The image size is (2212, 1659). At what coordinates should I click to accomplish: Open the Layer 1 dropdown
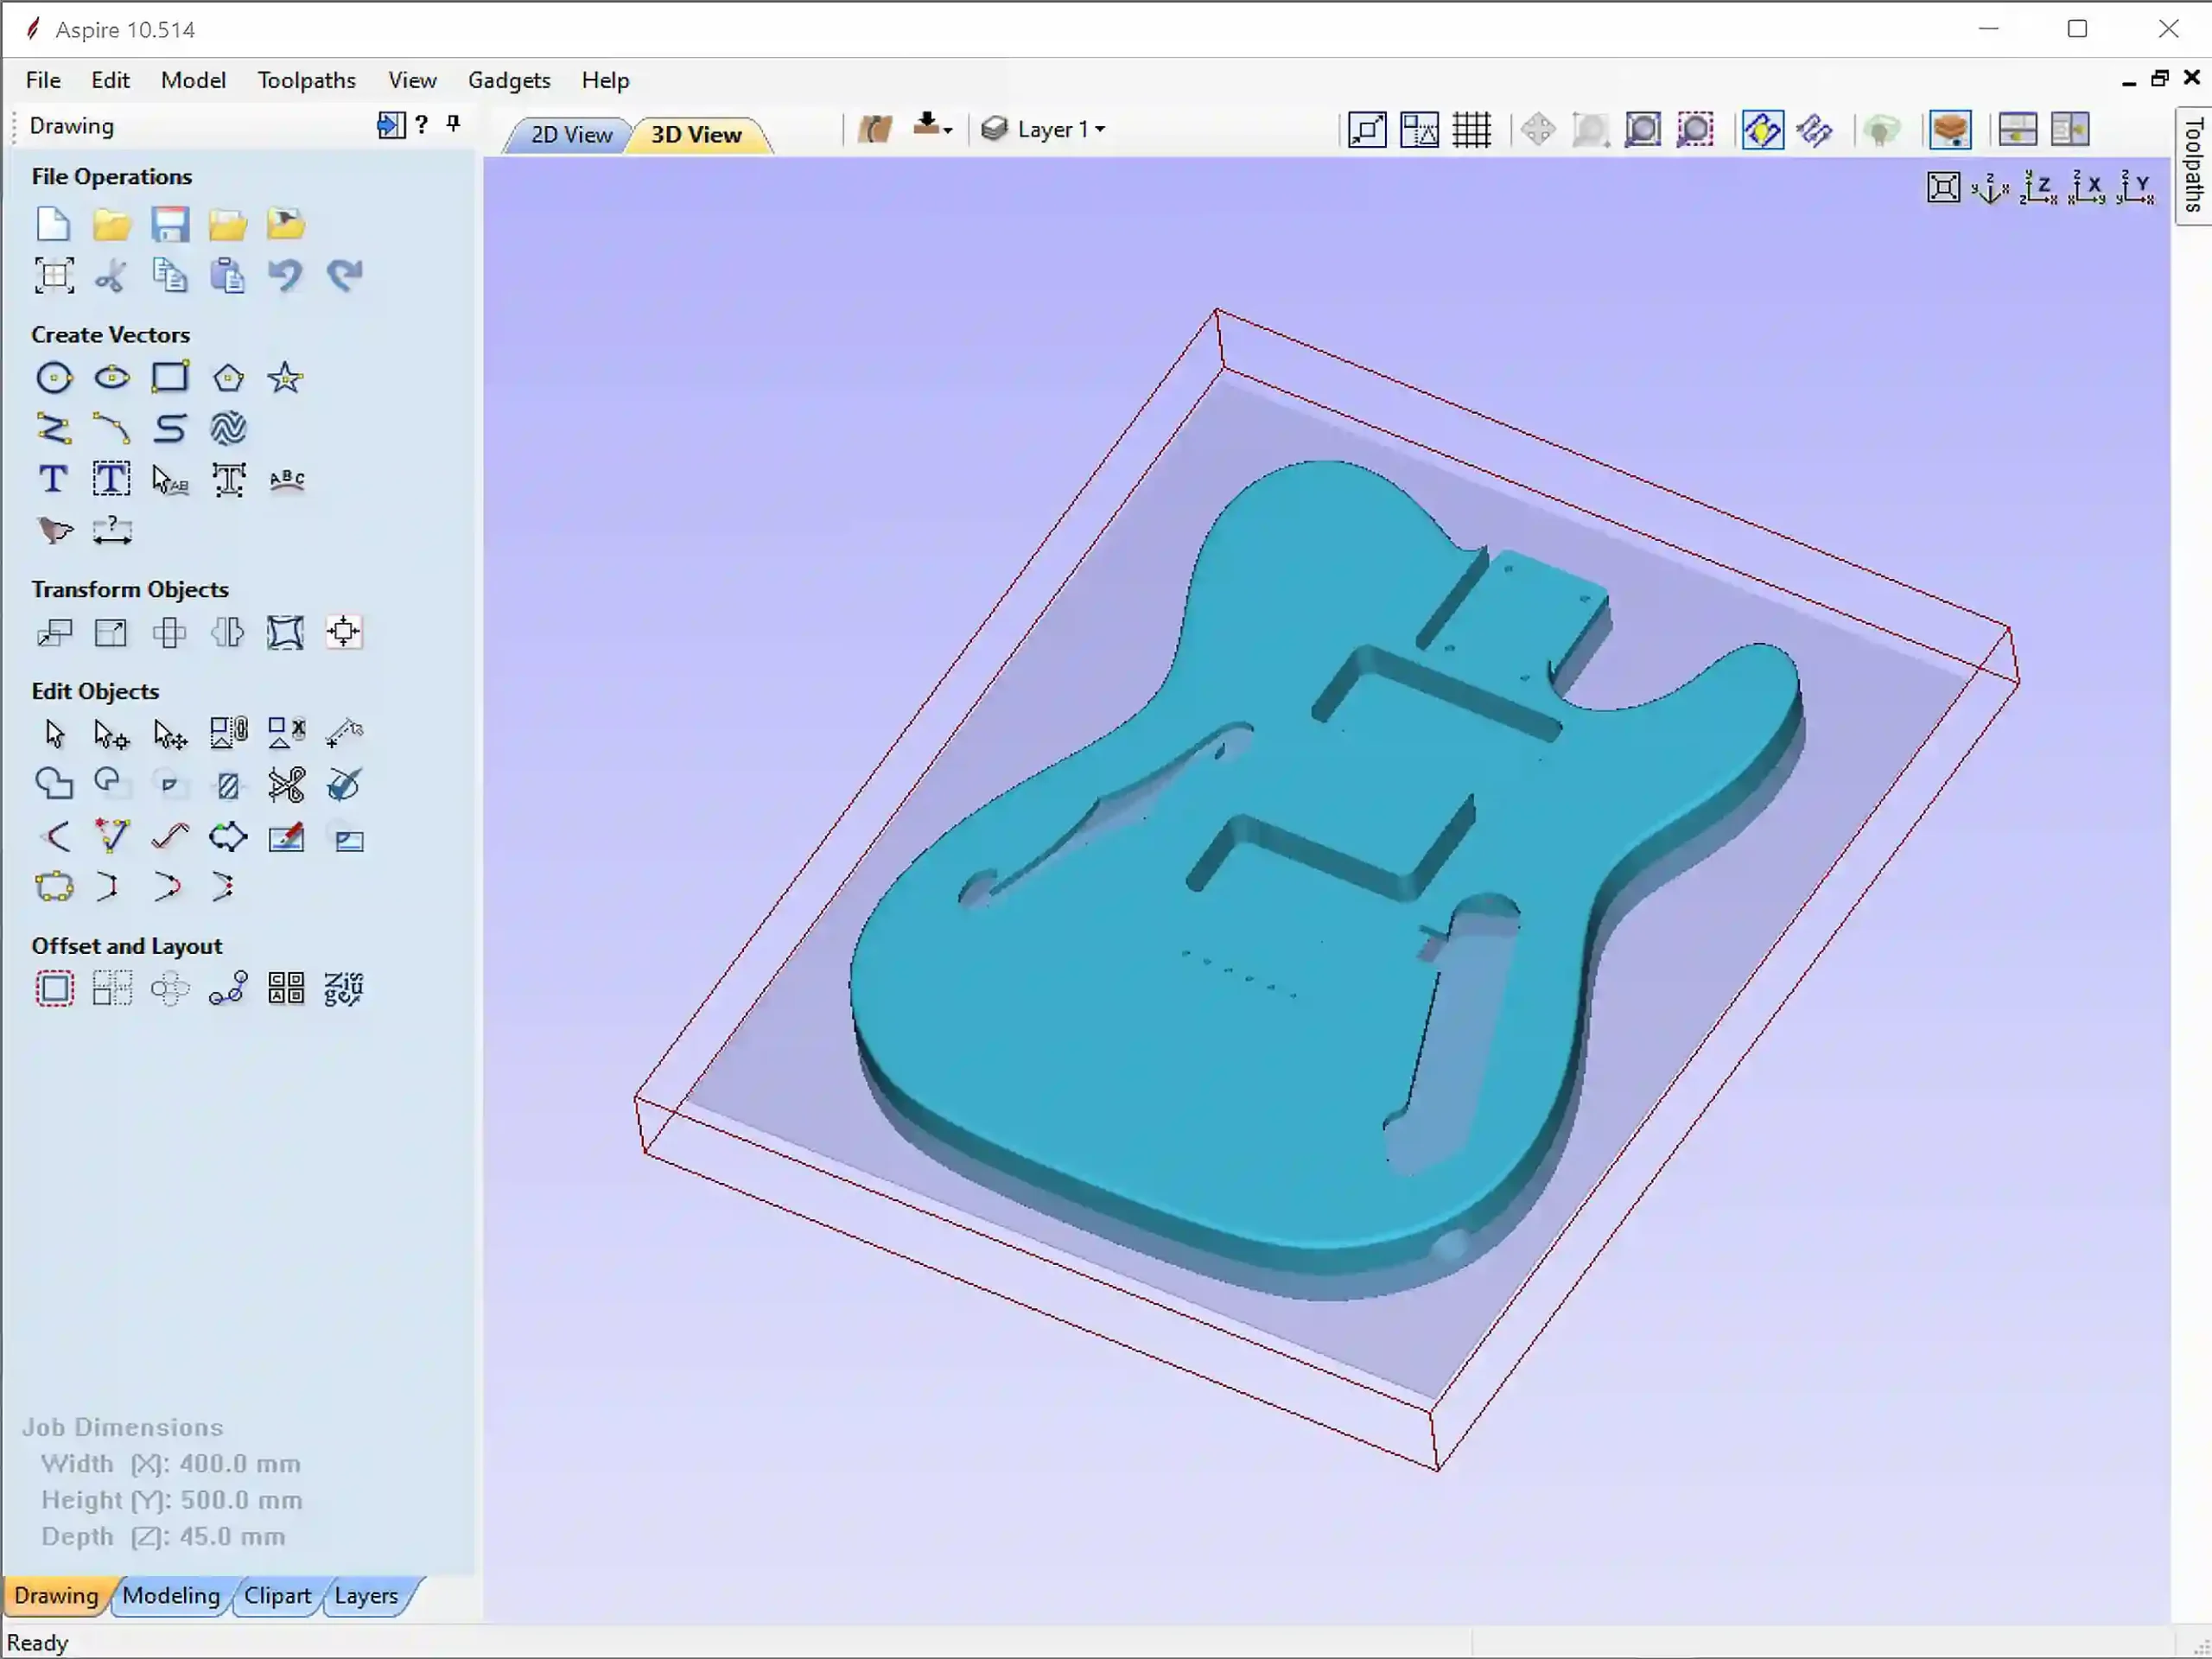1044,129
